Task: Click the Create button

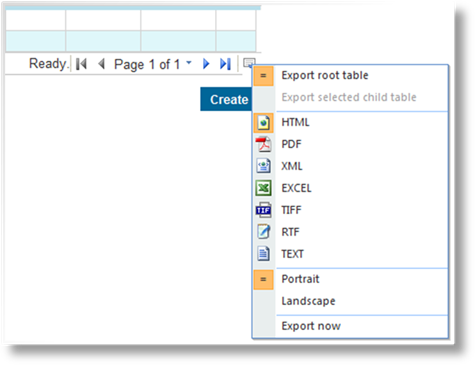Action: pyautogui.click(x=226, y=99)
